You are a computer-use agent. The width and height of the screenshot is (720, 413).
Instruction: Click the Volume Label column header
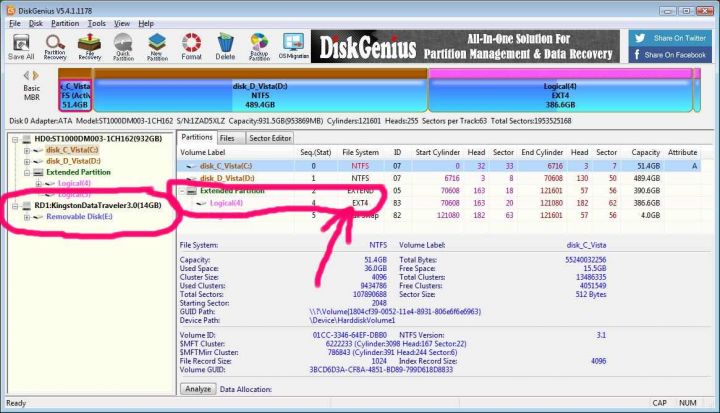202,152
